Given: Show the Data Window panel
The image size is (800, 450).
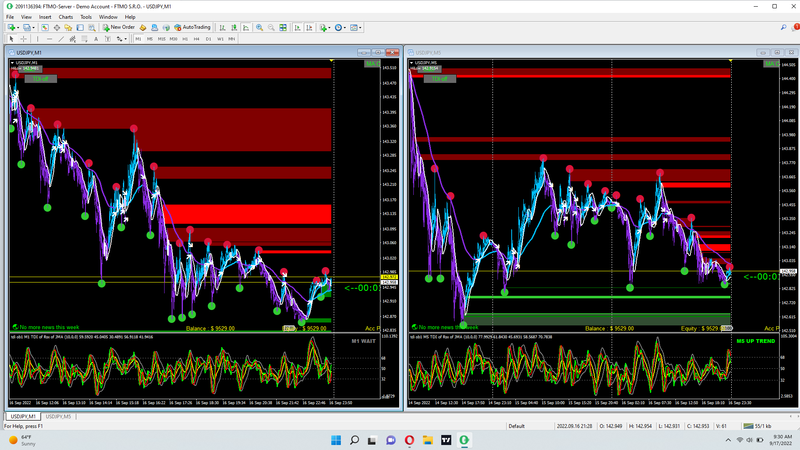Looking at the screenshot, I should pos(57,28).
